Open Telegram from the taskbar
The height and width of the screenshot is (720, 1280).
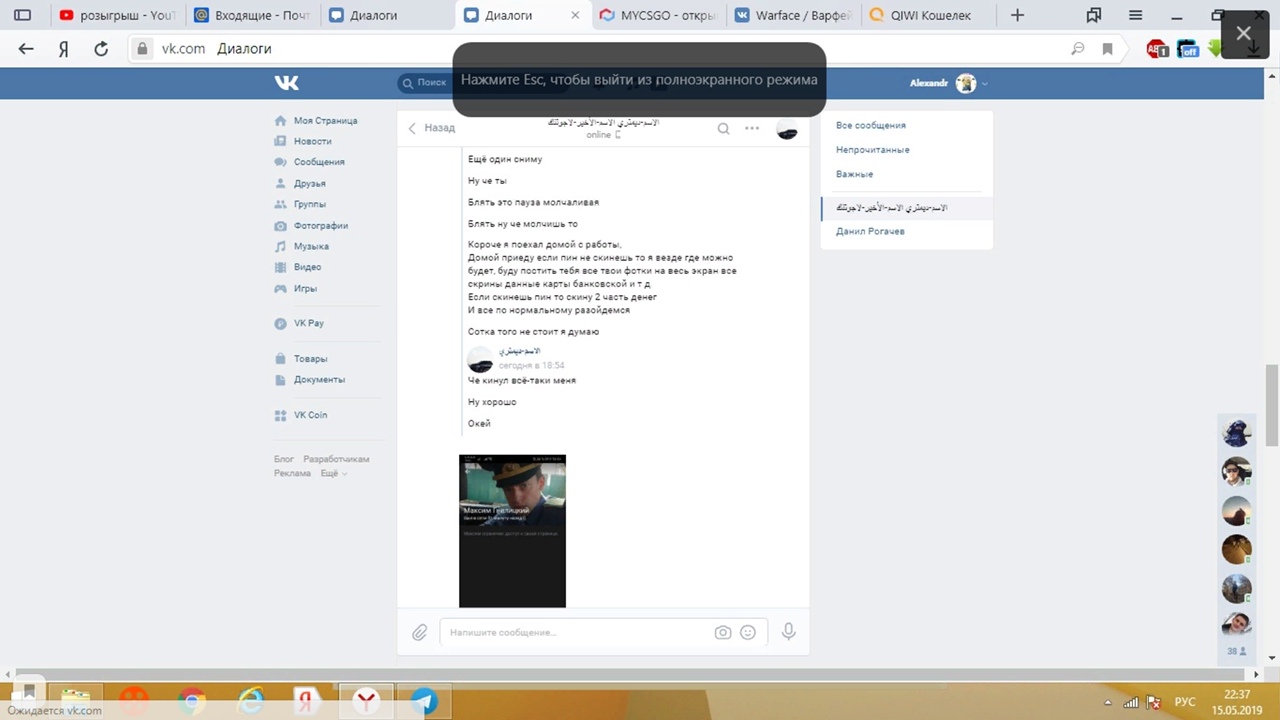click(x=425, y=700)
